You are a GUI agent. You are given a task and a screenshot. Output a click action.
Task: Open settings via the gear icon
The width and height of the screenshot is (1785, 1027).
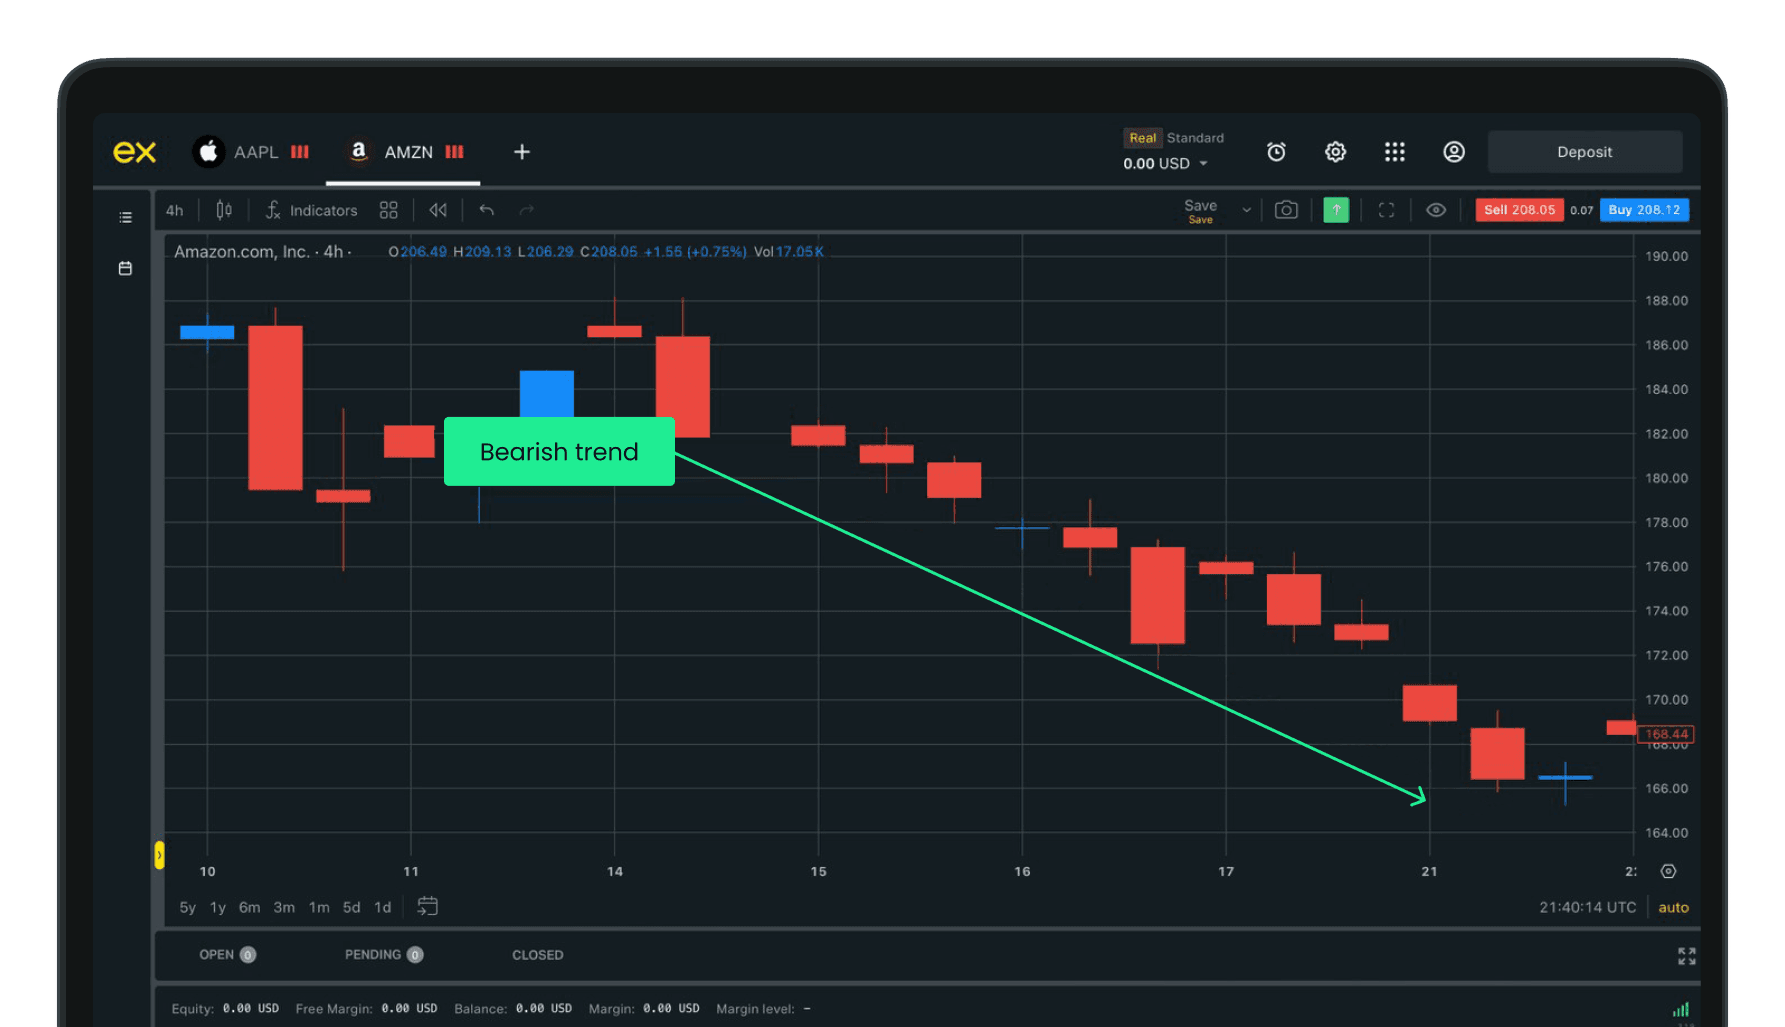pos(1335,152)
